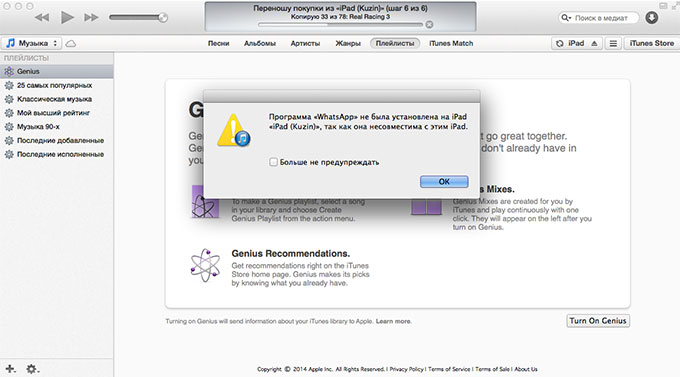The image size is (680, 377).
Task: Click the iCloud cloud icon
Action: [71, 43]
